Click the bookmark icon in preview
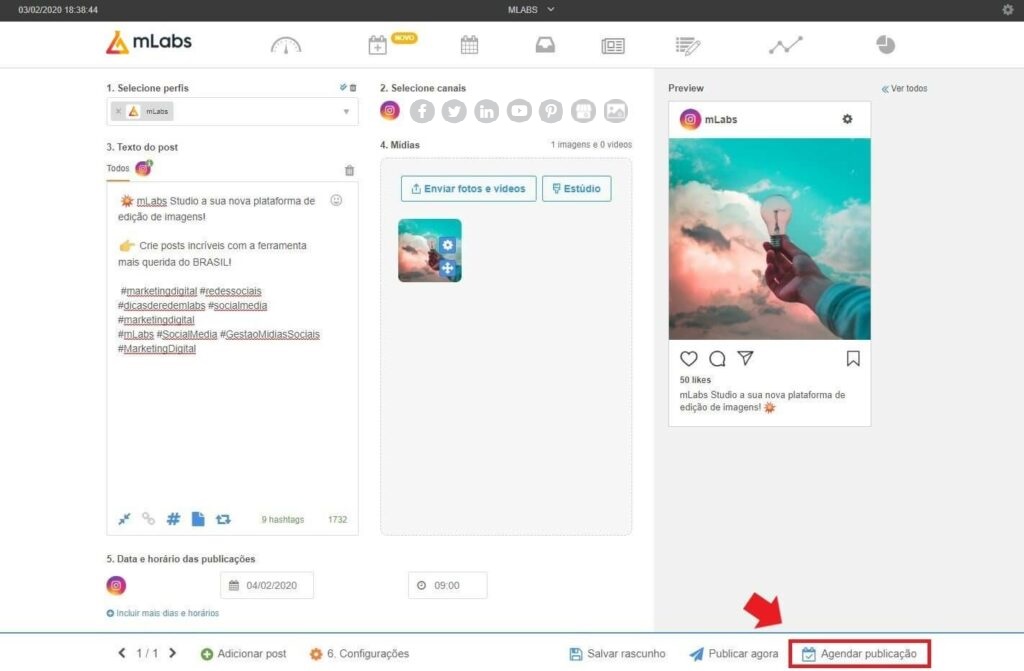Screen dimensions: 1024x671 tap(853, 358)
